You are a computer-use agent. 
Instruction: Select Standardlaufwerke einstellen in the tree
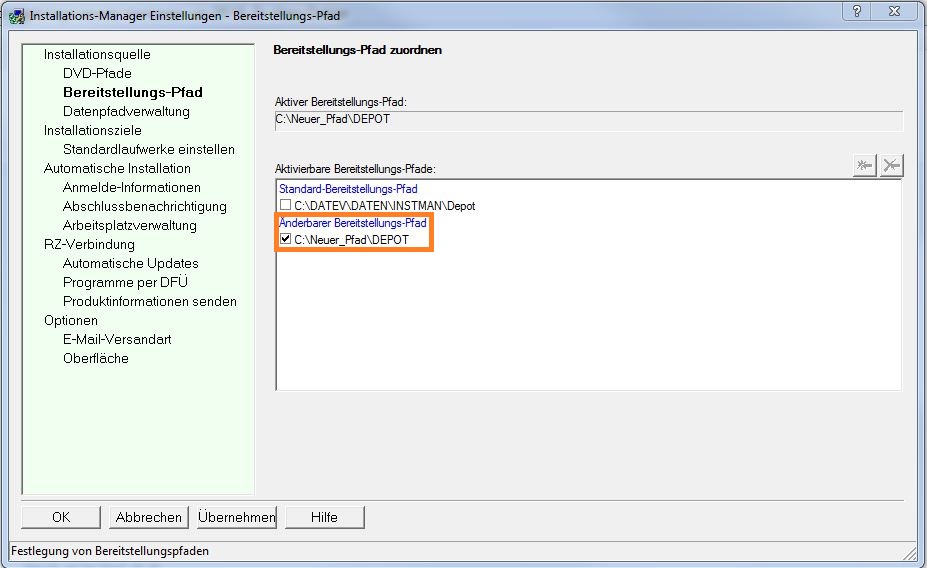[149, 149]
